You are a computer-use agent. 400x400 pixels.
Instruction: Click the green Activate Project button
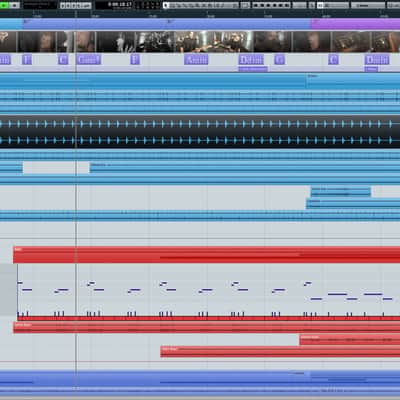(x=4, y=5)
